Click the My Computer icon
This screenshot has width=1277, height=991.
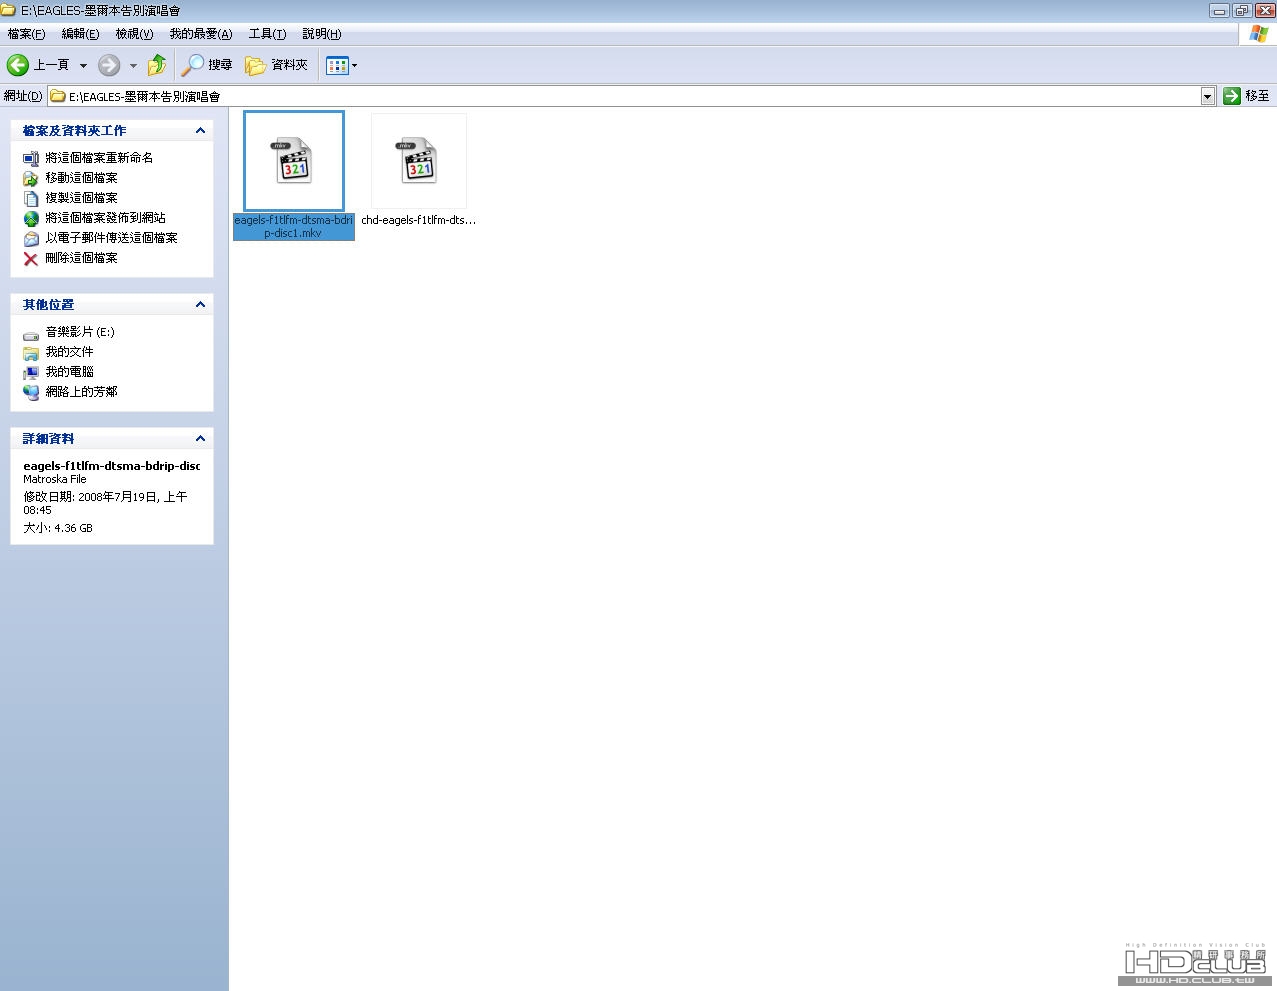point(31,372)
